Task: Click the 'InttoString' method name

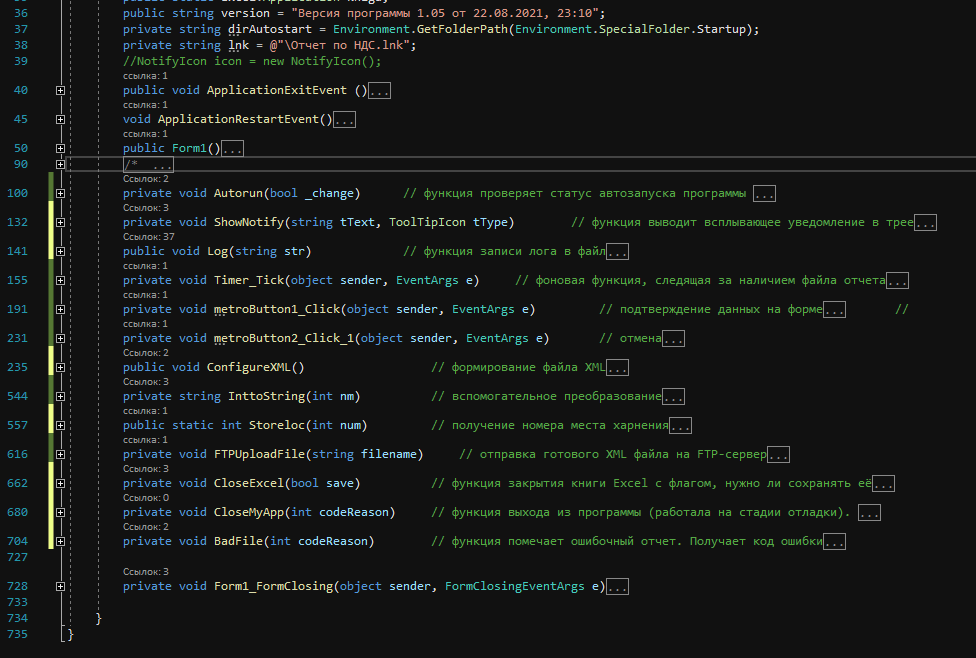Action: point(266,397)
